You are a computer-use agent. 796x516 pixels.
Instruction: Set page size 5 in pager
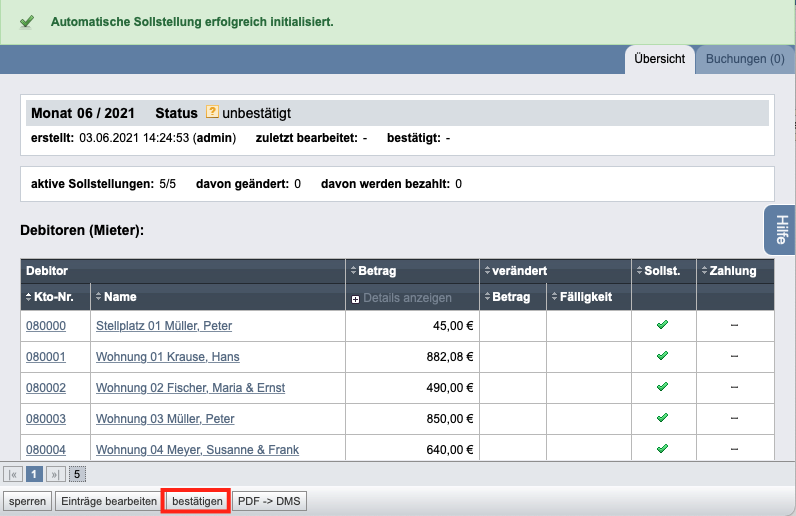point(77,474)
